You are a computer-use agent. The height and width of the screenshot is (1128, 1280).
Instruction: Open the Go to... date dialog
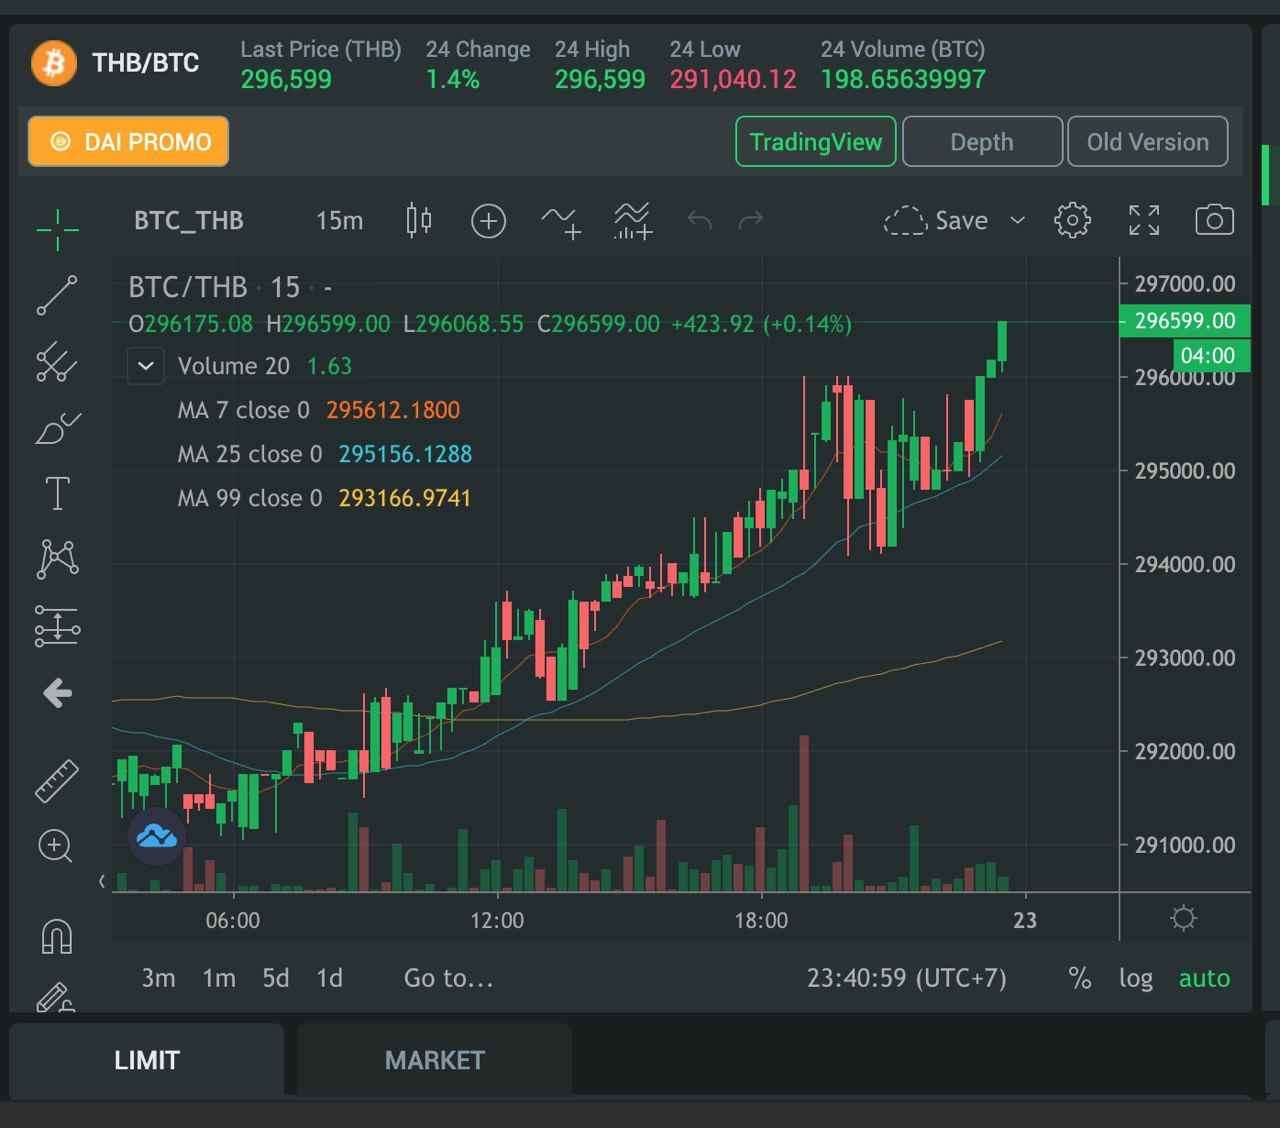449,978
